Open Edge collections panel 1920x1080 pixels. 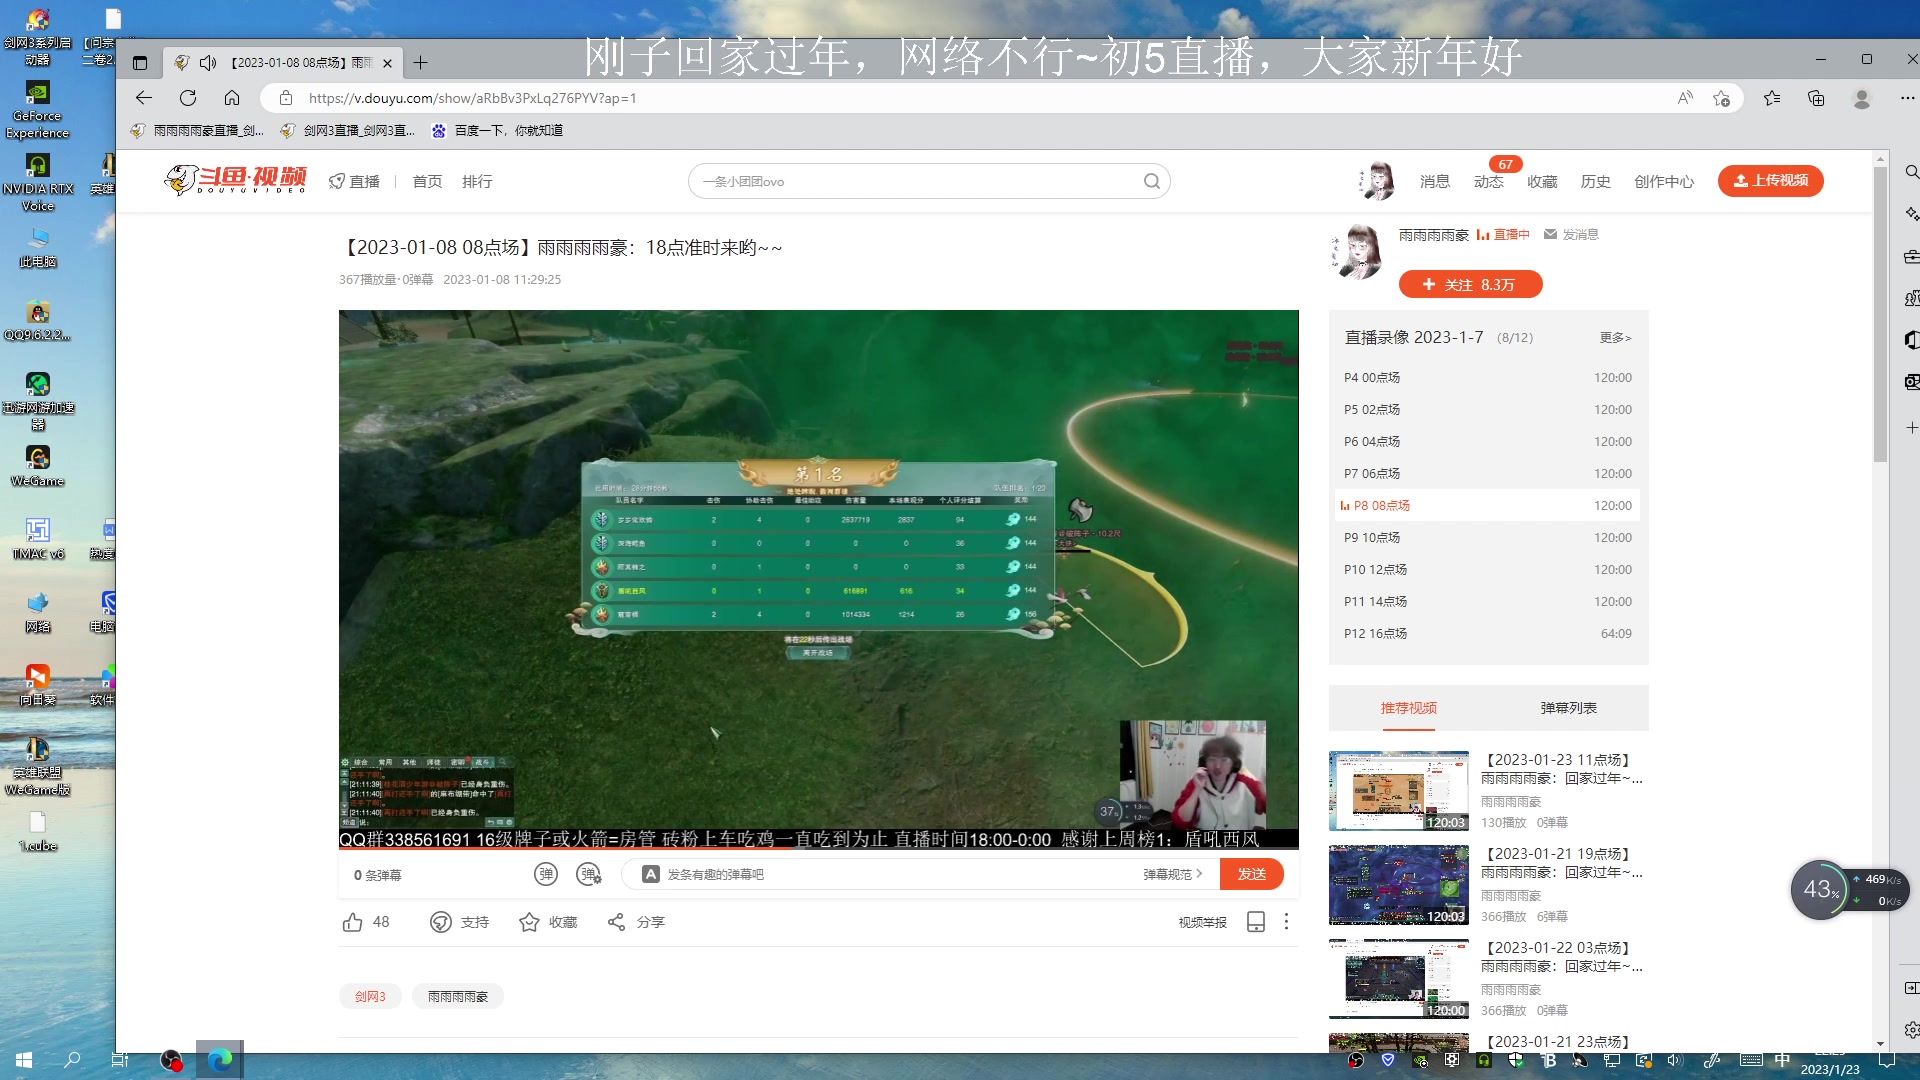point(1816,98)
